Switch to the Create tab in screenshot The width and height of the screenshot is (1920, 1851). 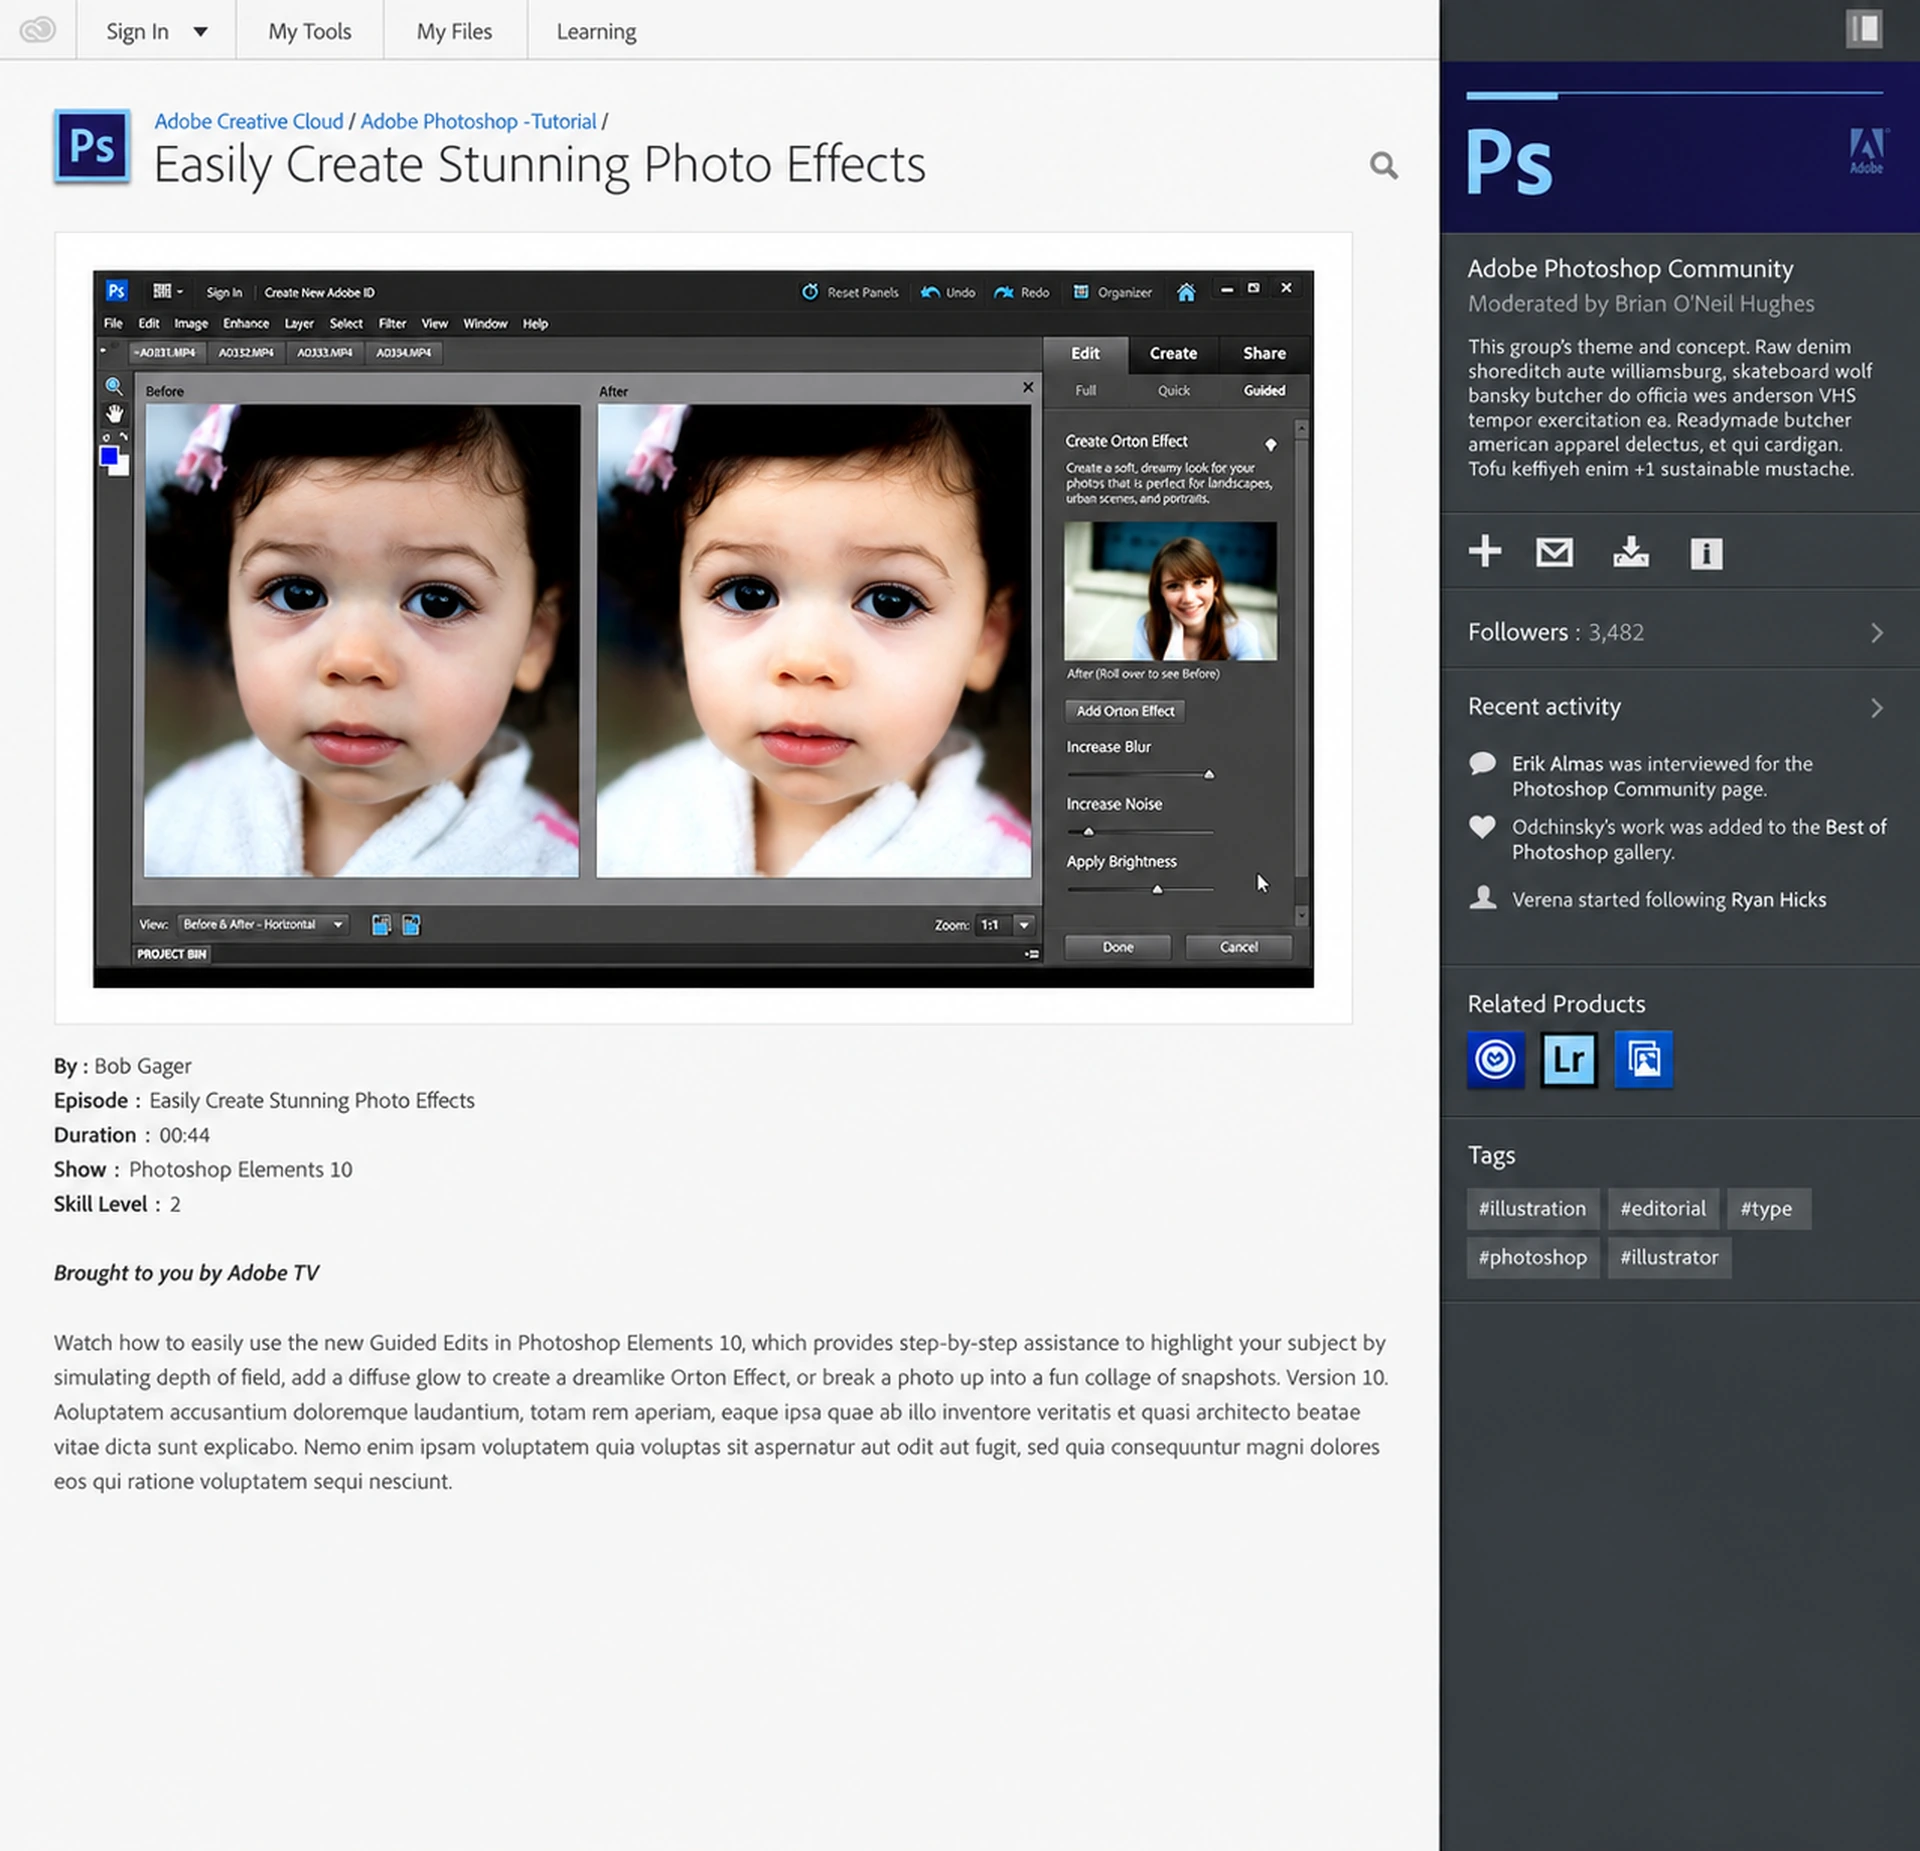tap(1173, 353)
